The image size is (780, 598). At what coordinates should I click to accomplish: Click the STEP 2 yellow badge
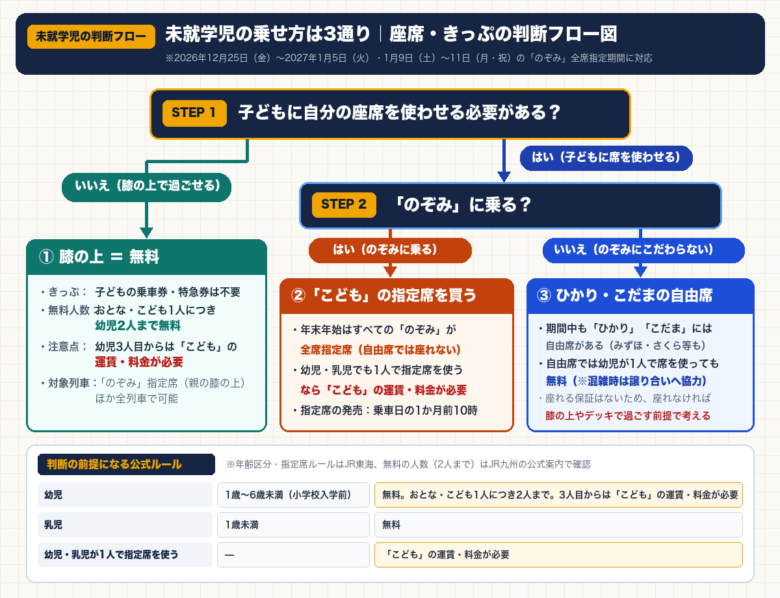[344, 204]
